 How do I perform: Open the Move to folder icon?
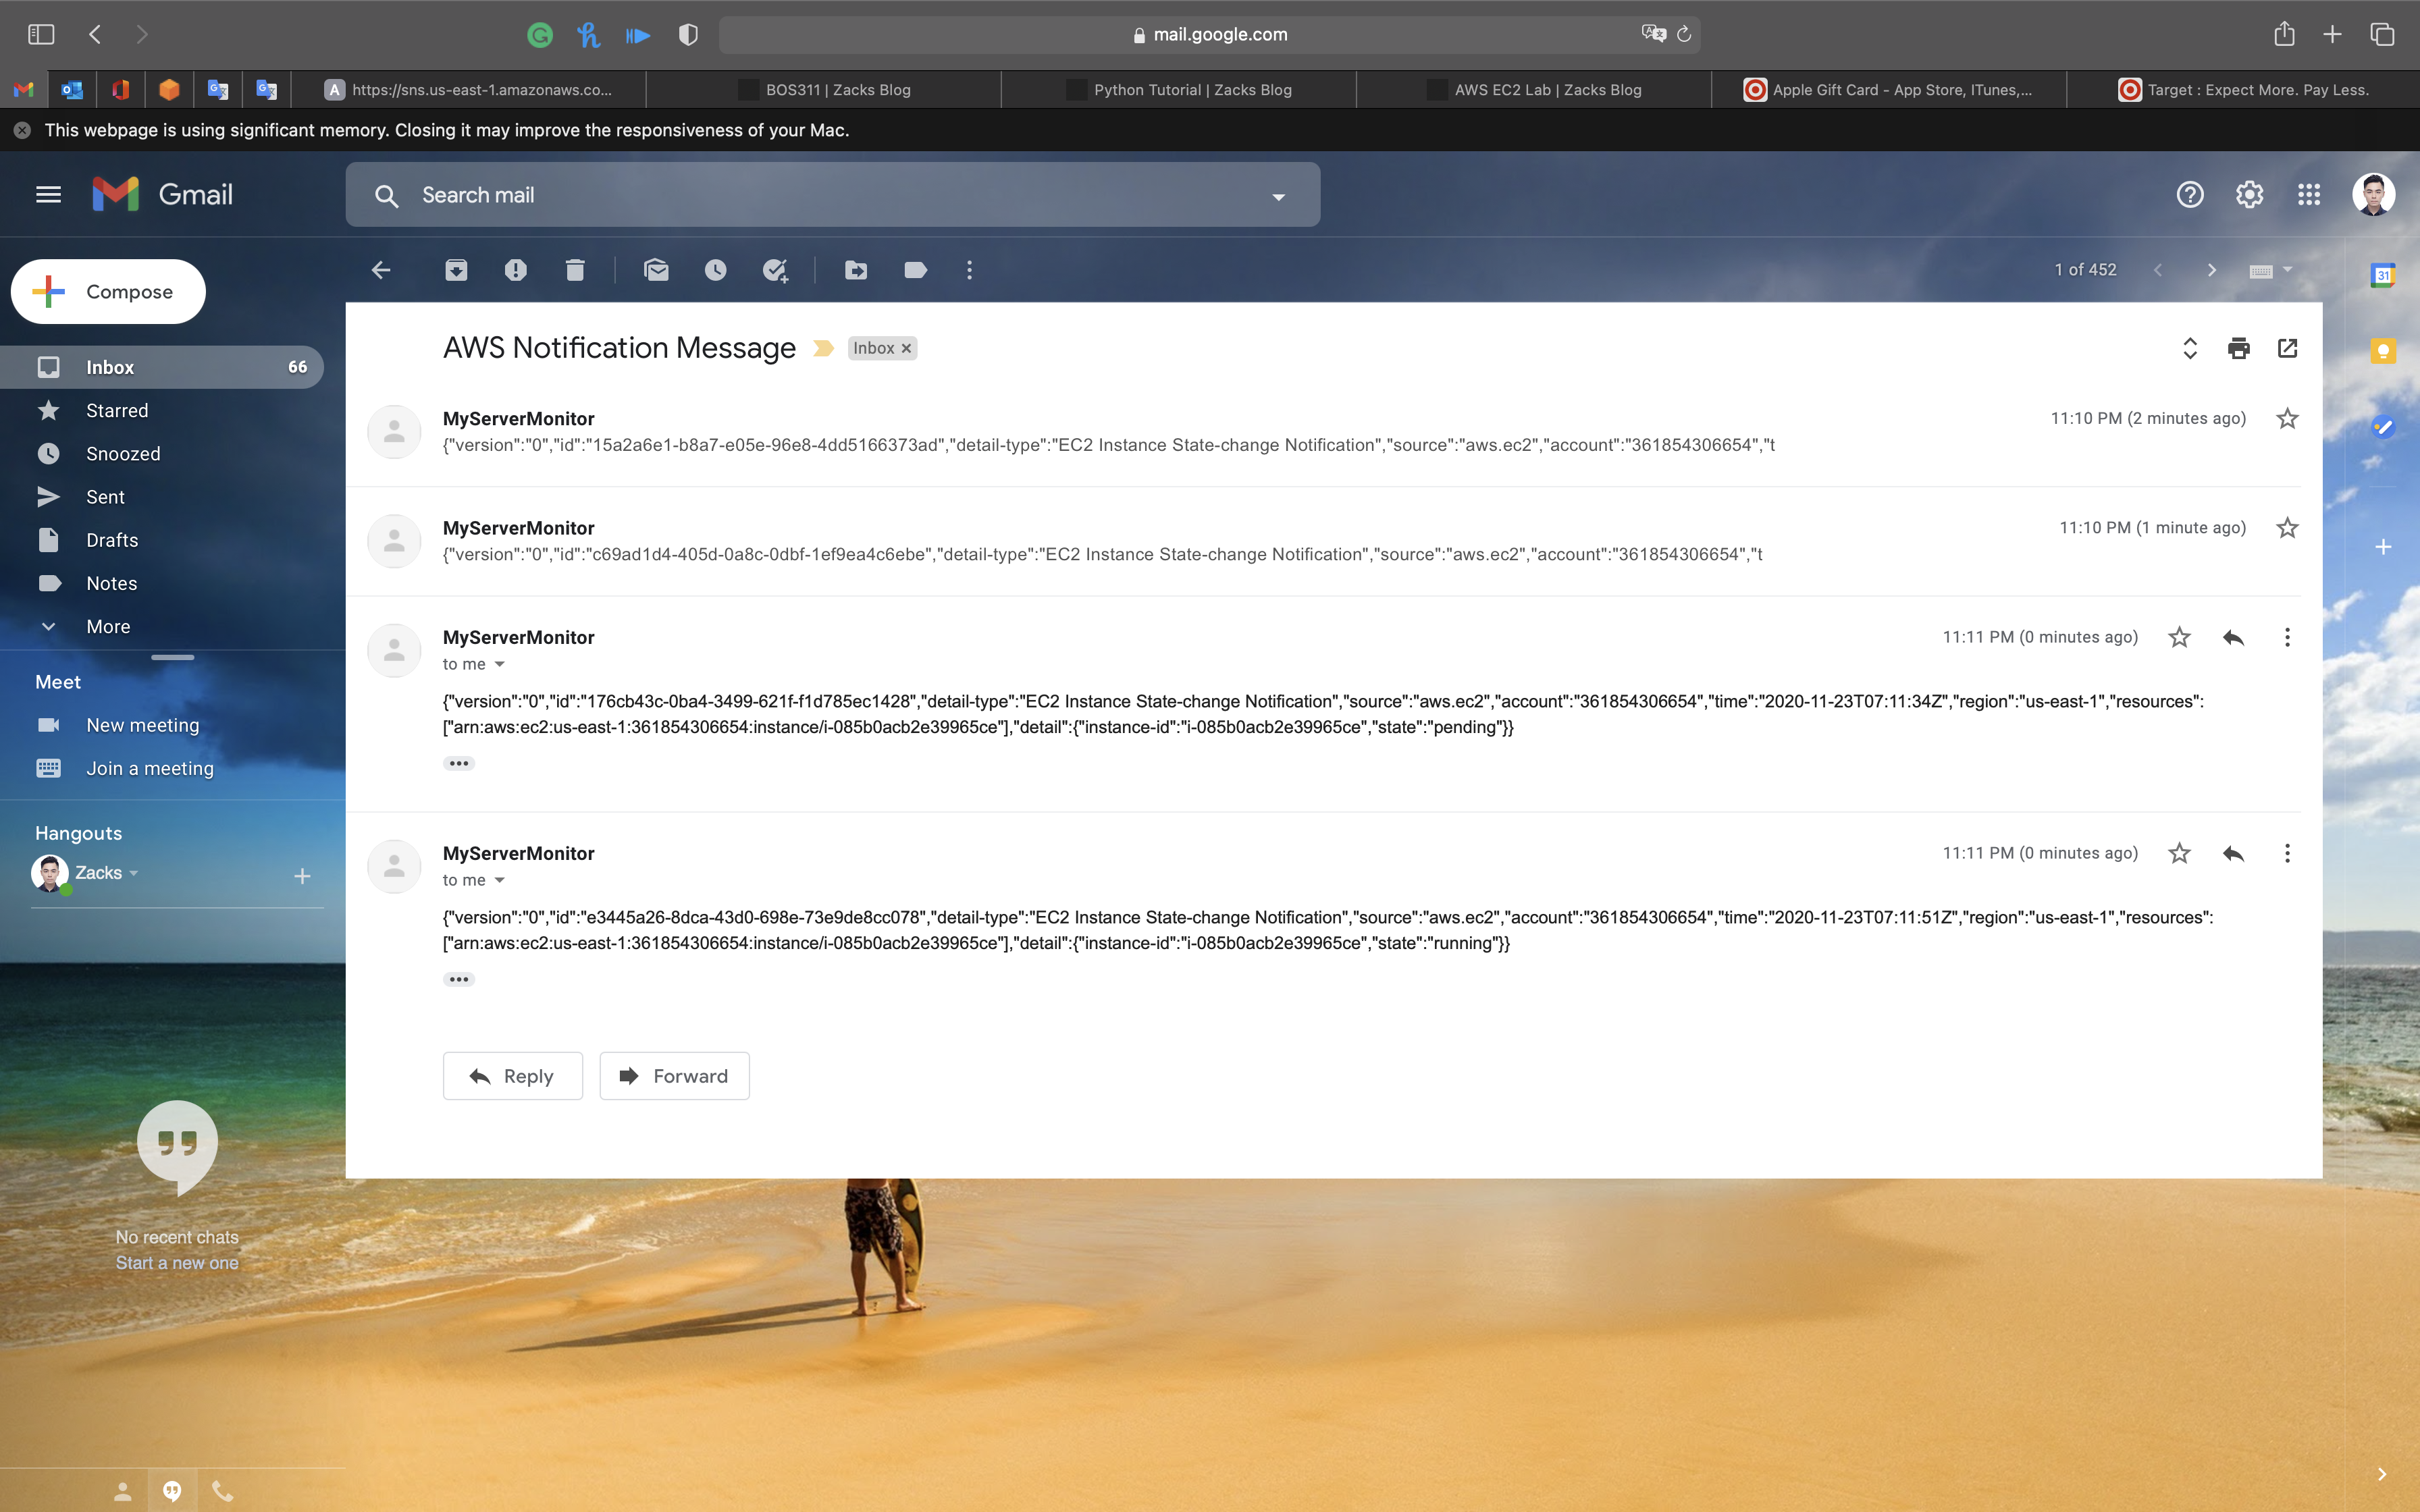(856, 270)
